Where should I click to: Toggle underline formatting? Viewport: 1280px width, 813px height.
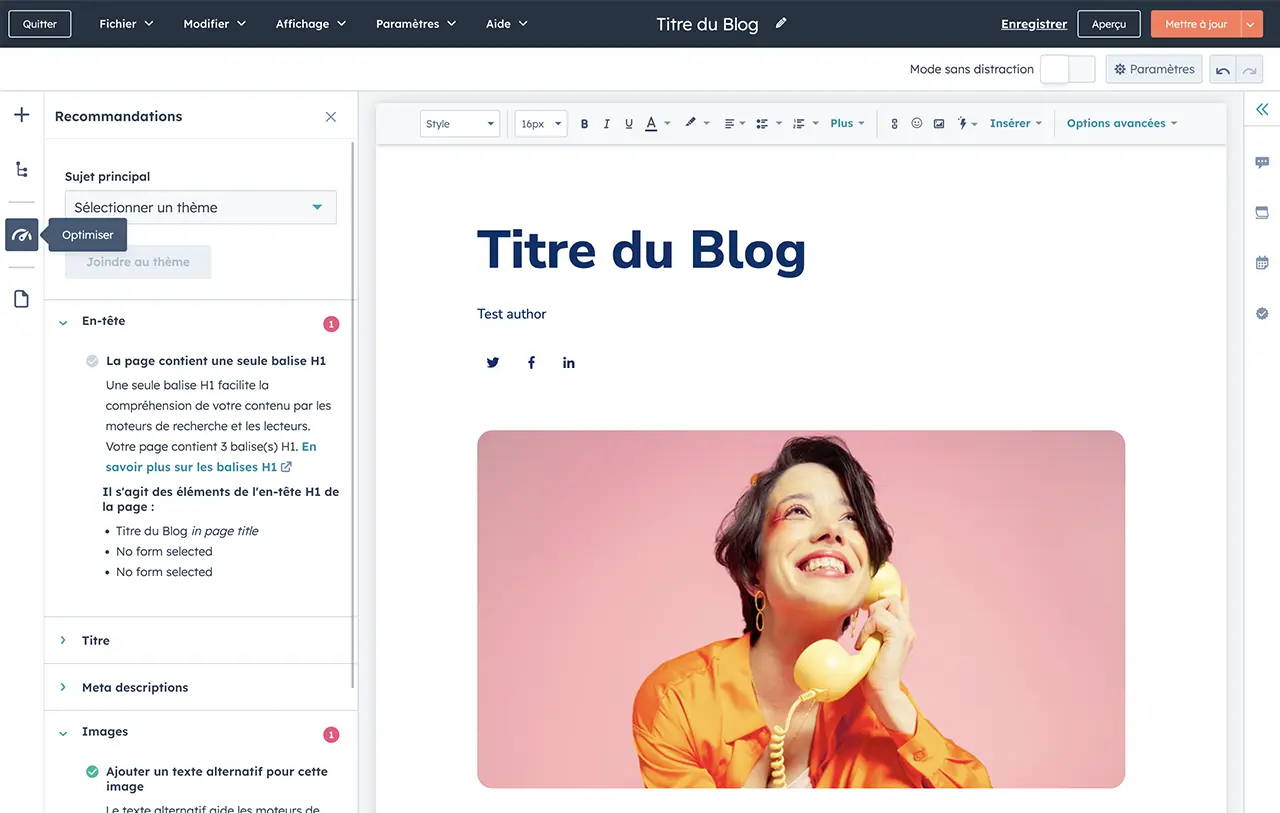629,124
